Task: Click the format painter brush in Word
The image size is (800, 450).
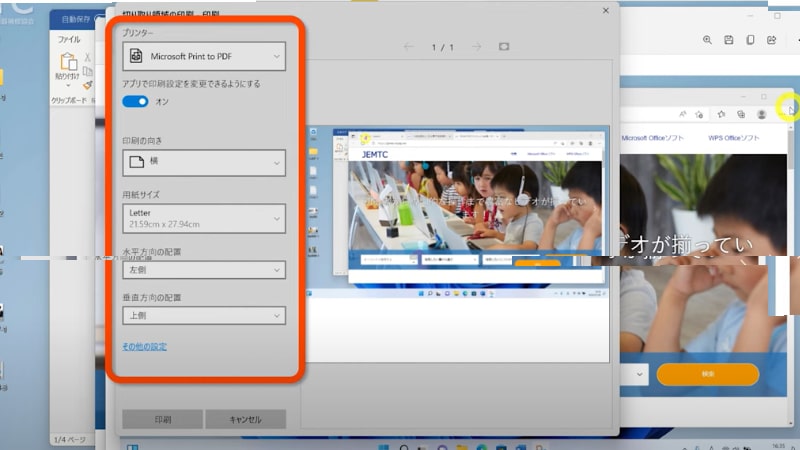Action: coord(88,85)
